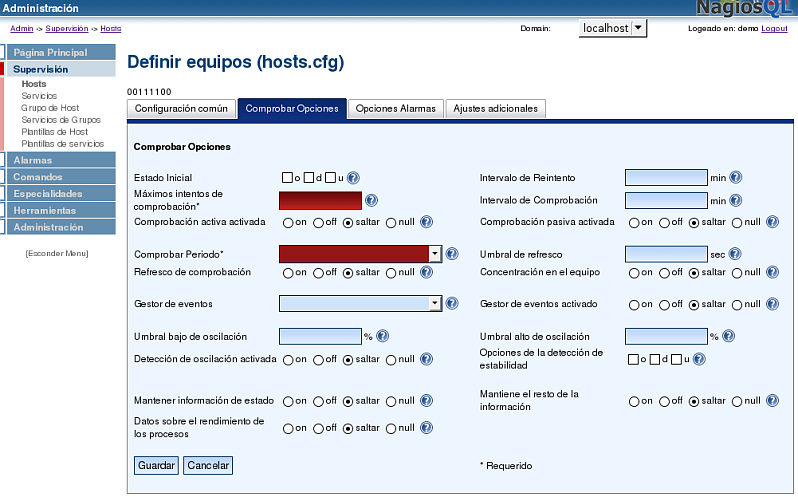Open the Gestor de eventos dropdown
This screenshot has height=497, width=798.
tap(435, 303)
